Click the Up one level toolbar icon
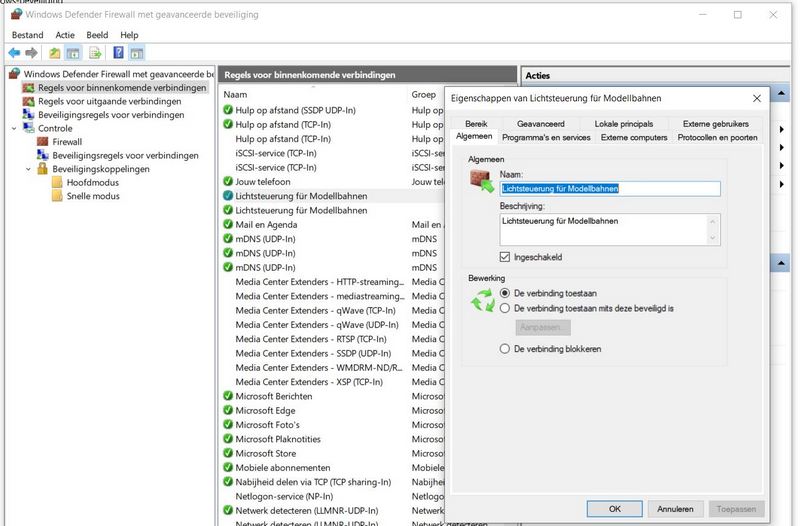Screen dimensions: 800x526 (x=55, y=53)
